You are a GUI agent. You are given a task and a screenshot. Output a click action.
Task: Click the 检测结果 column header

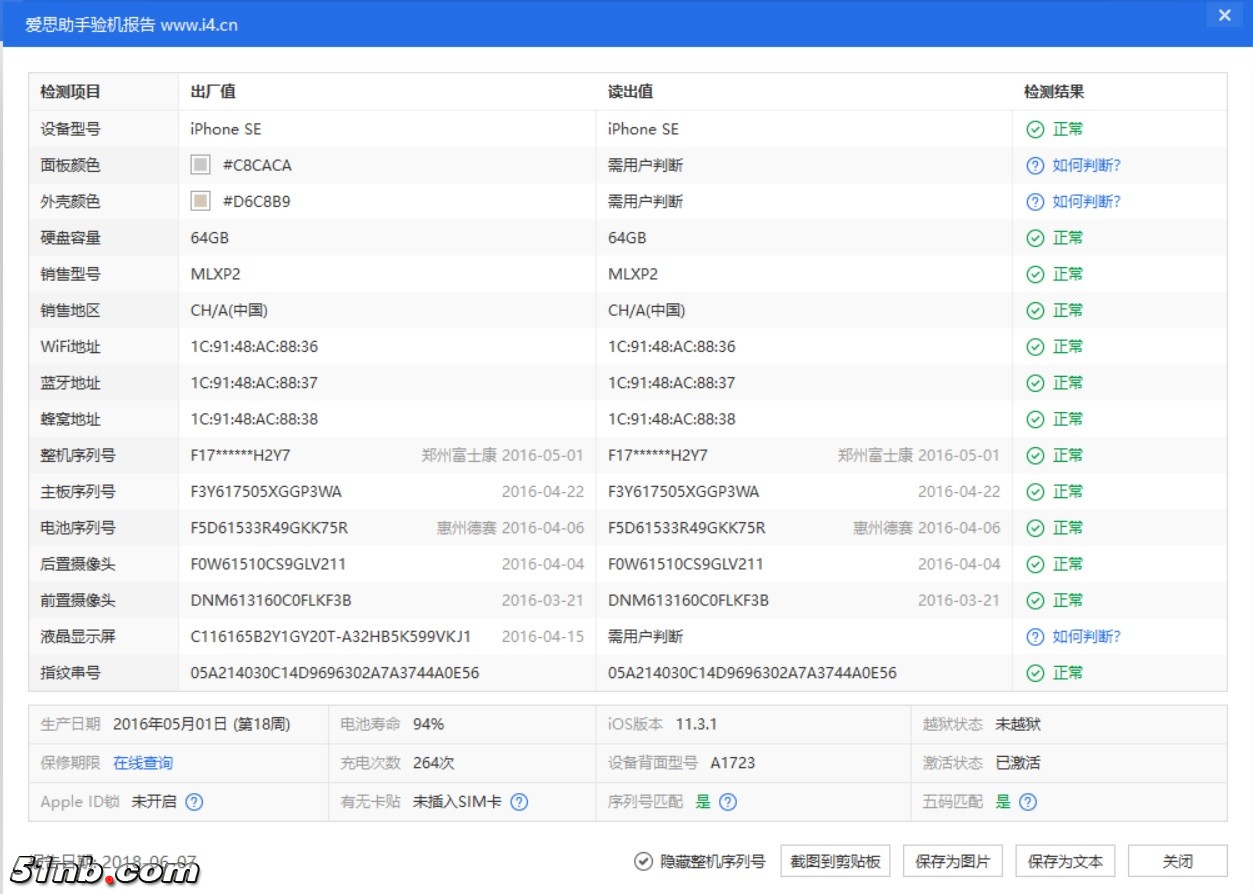click(x=1054, y=92)
